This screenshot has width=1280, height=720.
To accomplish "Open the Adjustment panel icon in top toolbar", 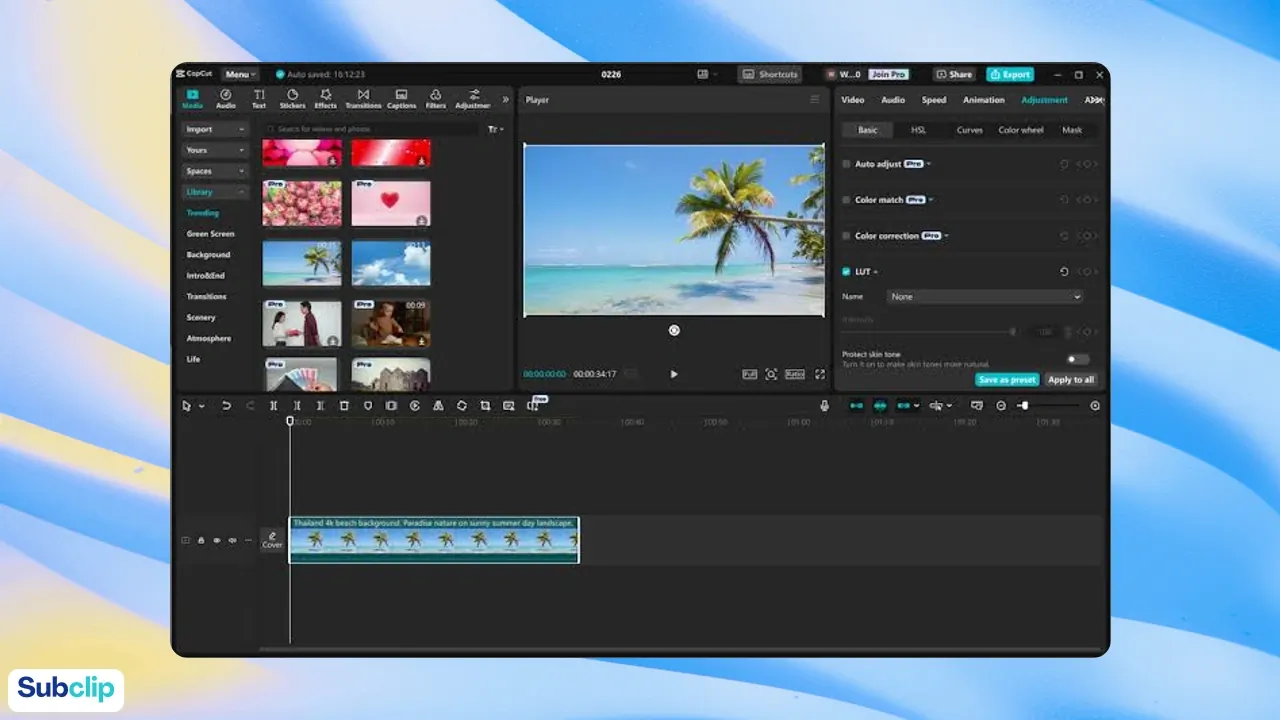I will click(473, 99).
